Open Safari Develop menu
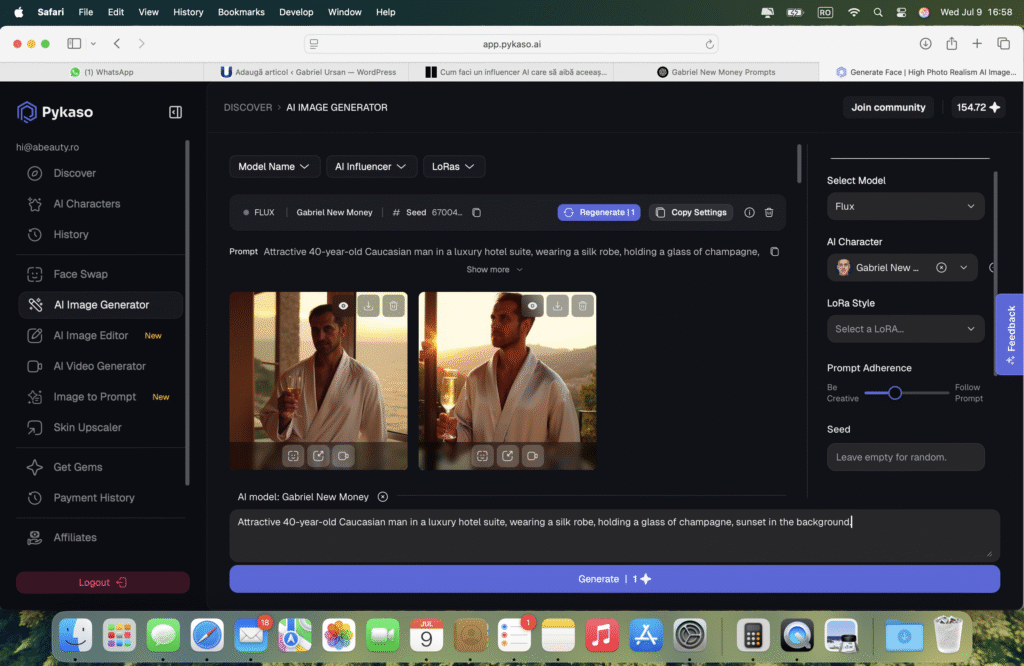The width and height of the screenshot is (1024, 666). (x=296, y=12)
